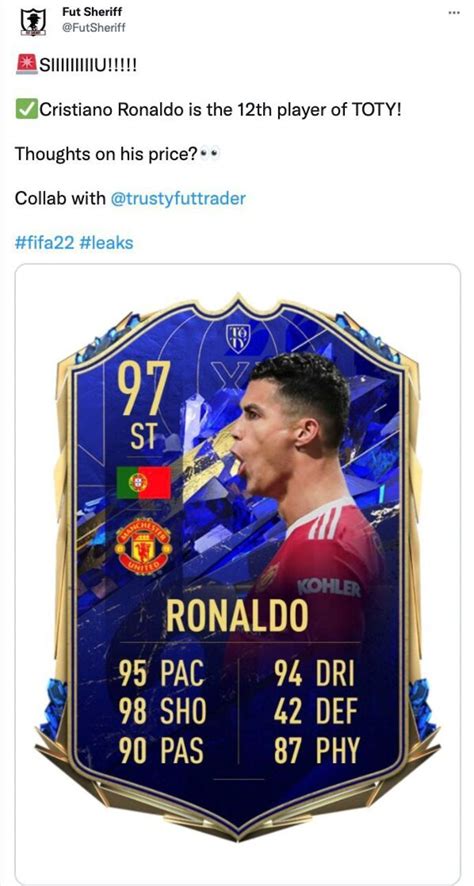Click the @FutSheriff handle
Viewport: 474px width, 886px height.
pos(94,27)
